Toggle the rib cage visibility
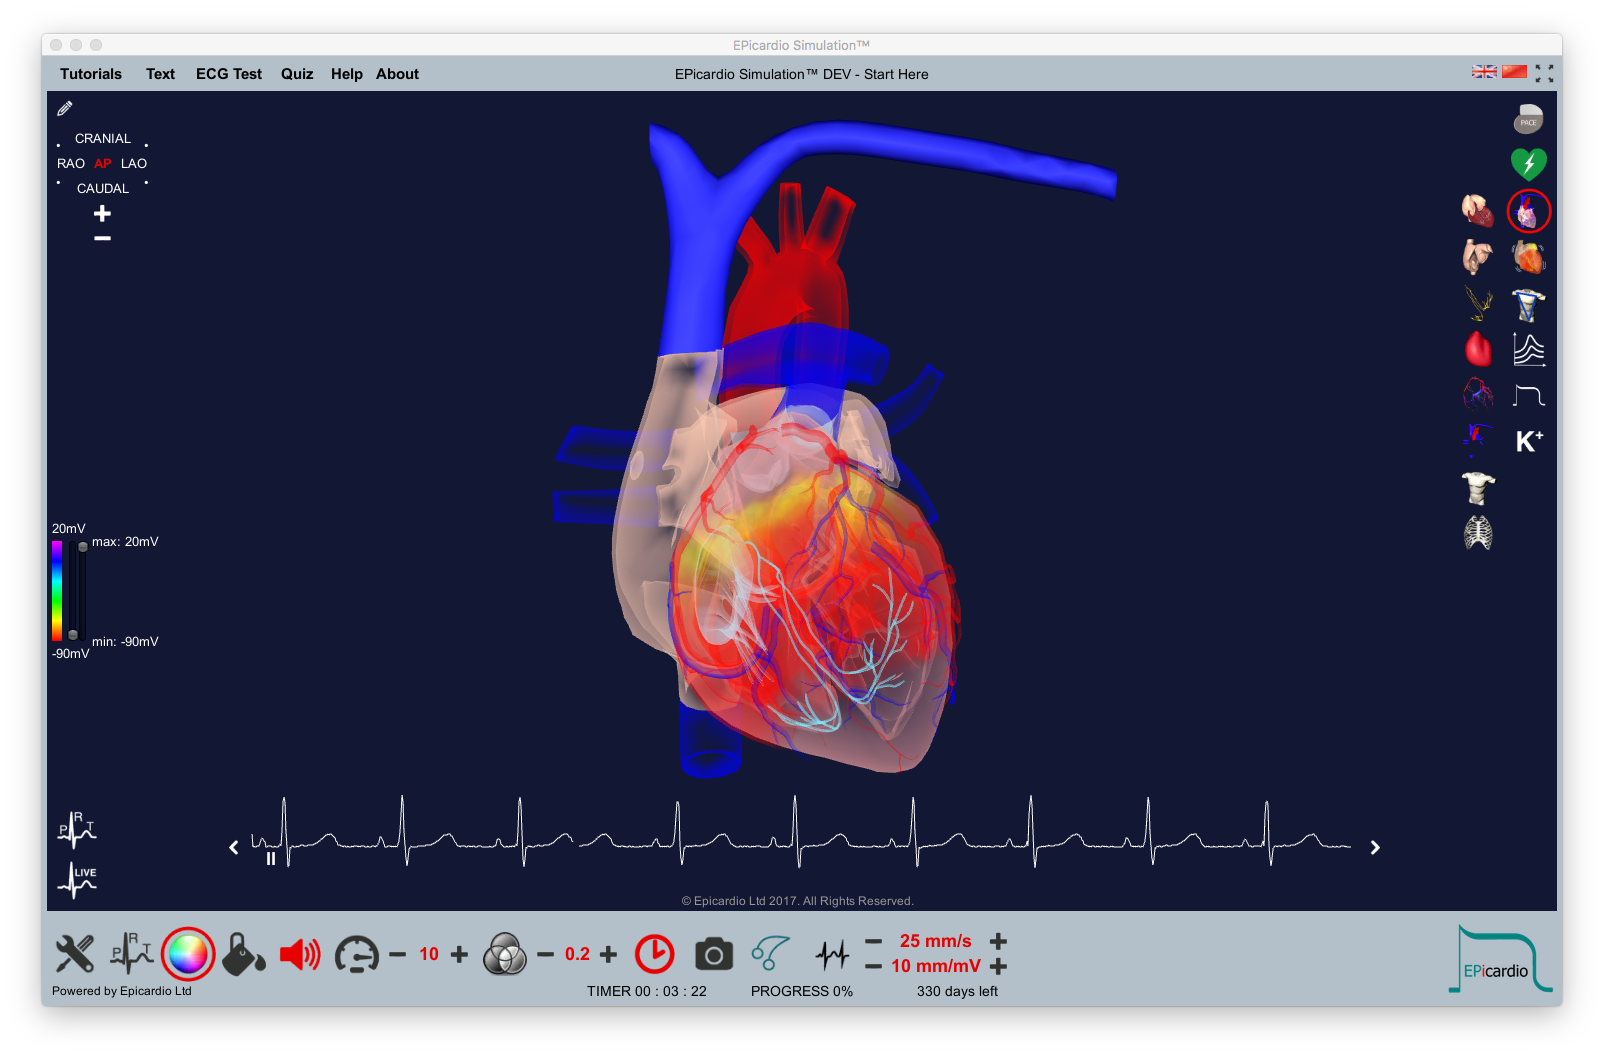This screenshot has height=1056, width=1604. pyautogui.click(x=1478, y=533)
